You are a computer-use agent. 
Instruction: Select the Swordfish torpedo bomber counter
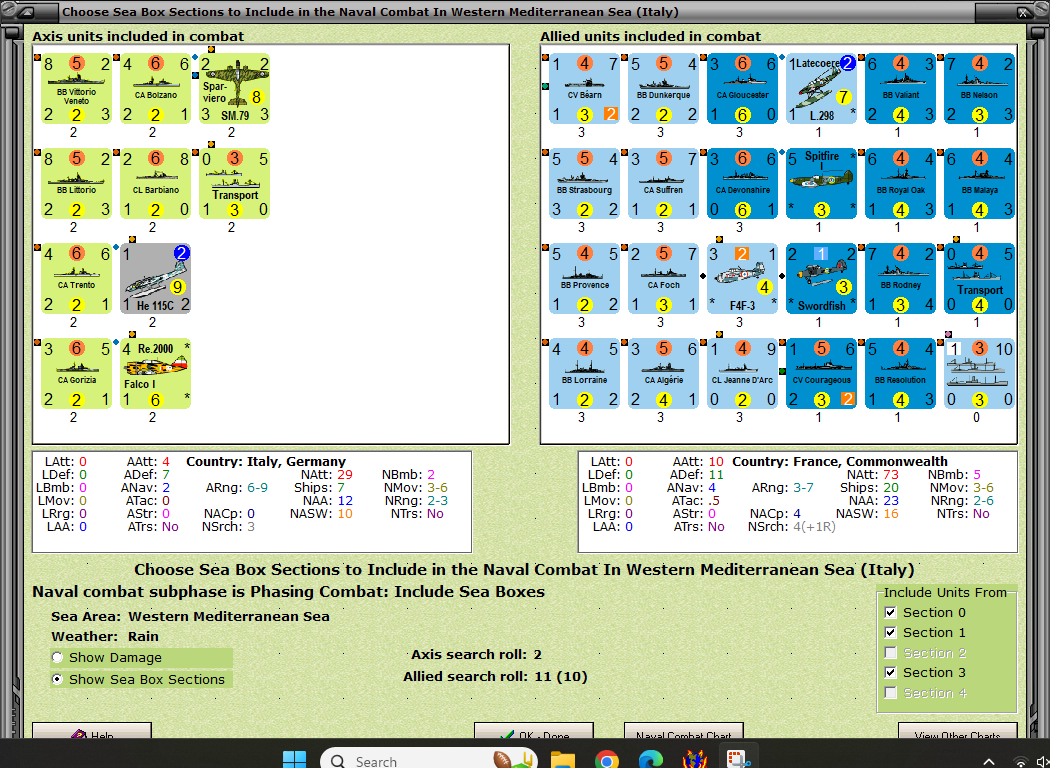click(821, 279)
